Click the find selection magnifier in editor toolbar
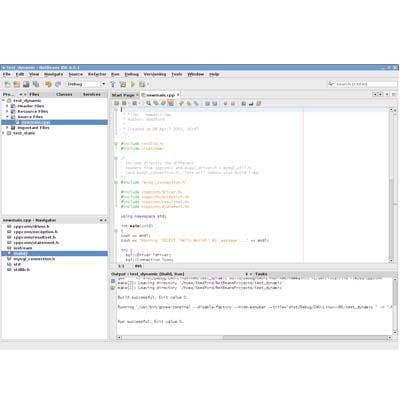Viewport: 400px width, 400px height. pos(148,103)
